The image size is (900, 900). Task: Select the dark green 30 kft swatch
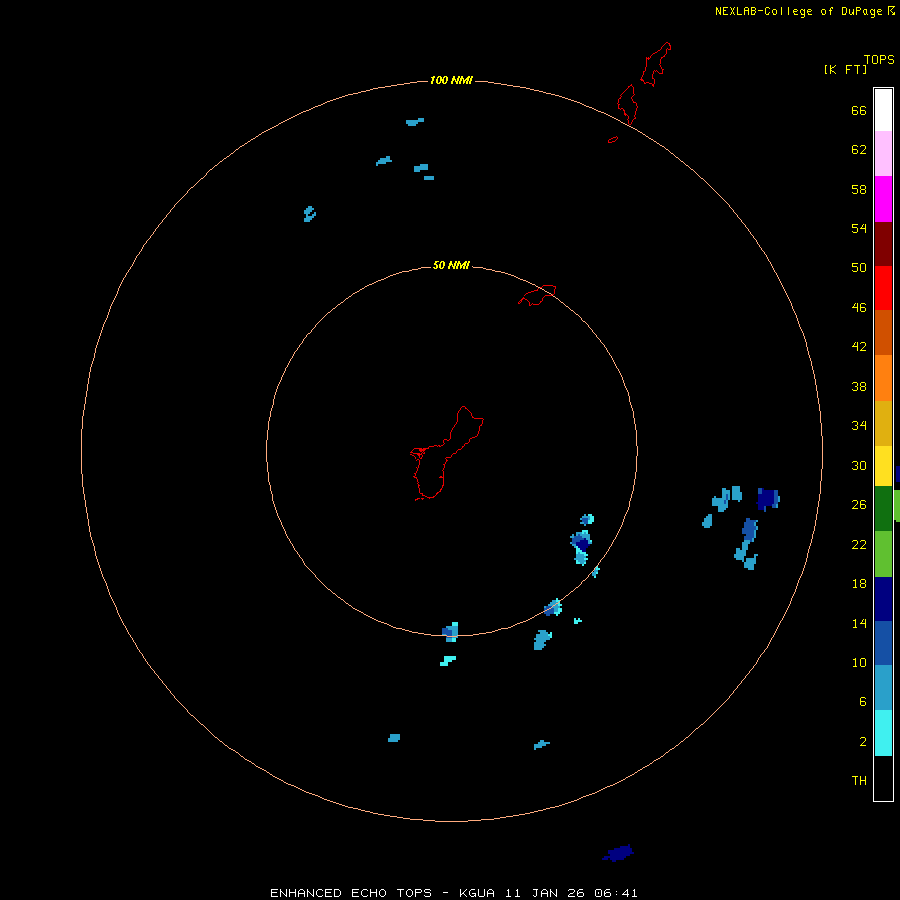pyautogui.click(x=883, y=509)
